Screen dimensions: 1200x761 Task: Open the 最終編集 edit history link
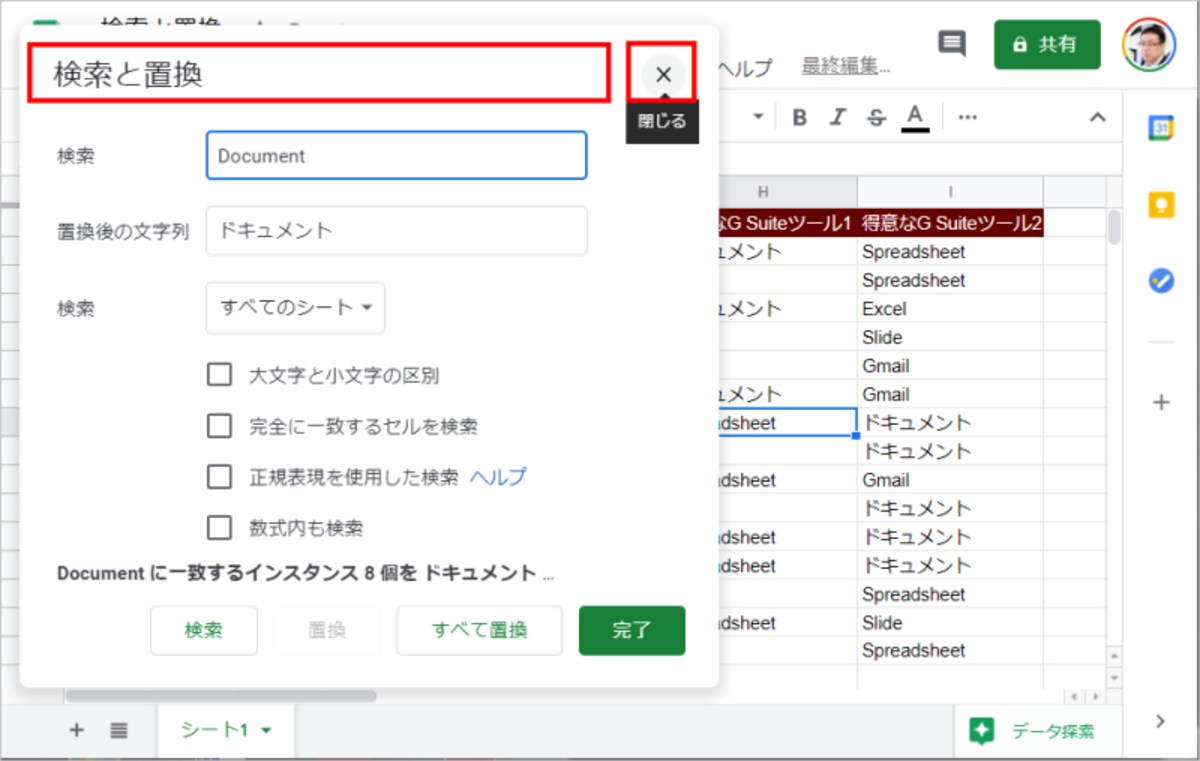(845, 67)
